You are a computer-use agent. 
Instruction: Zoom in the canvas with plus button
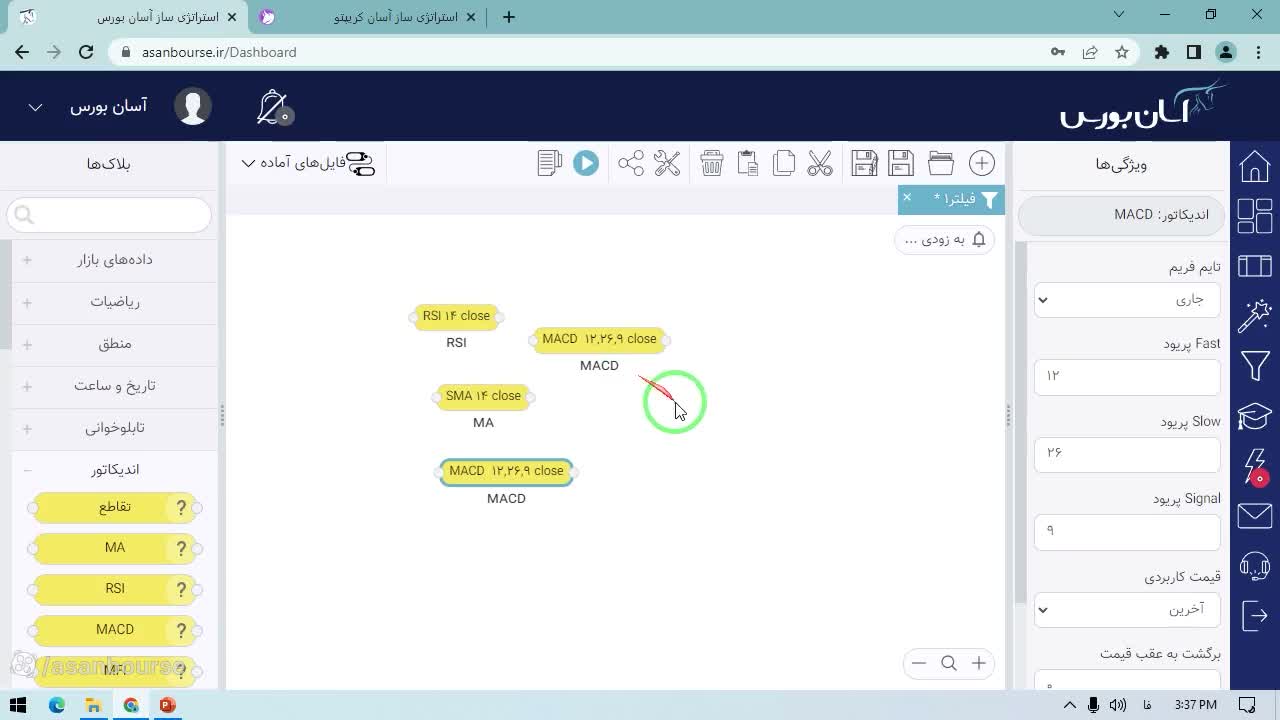tap(979, 663)
